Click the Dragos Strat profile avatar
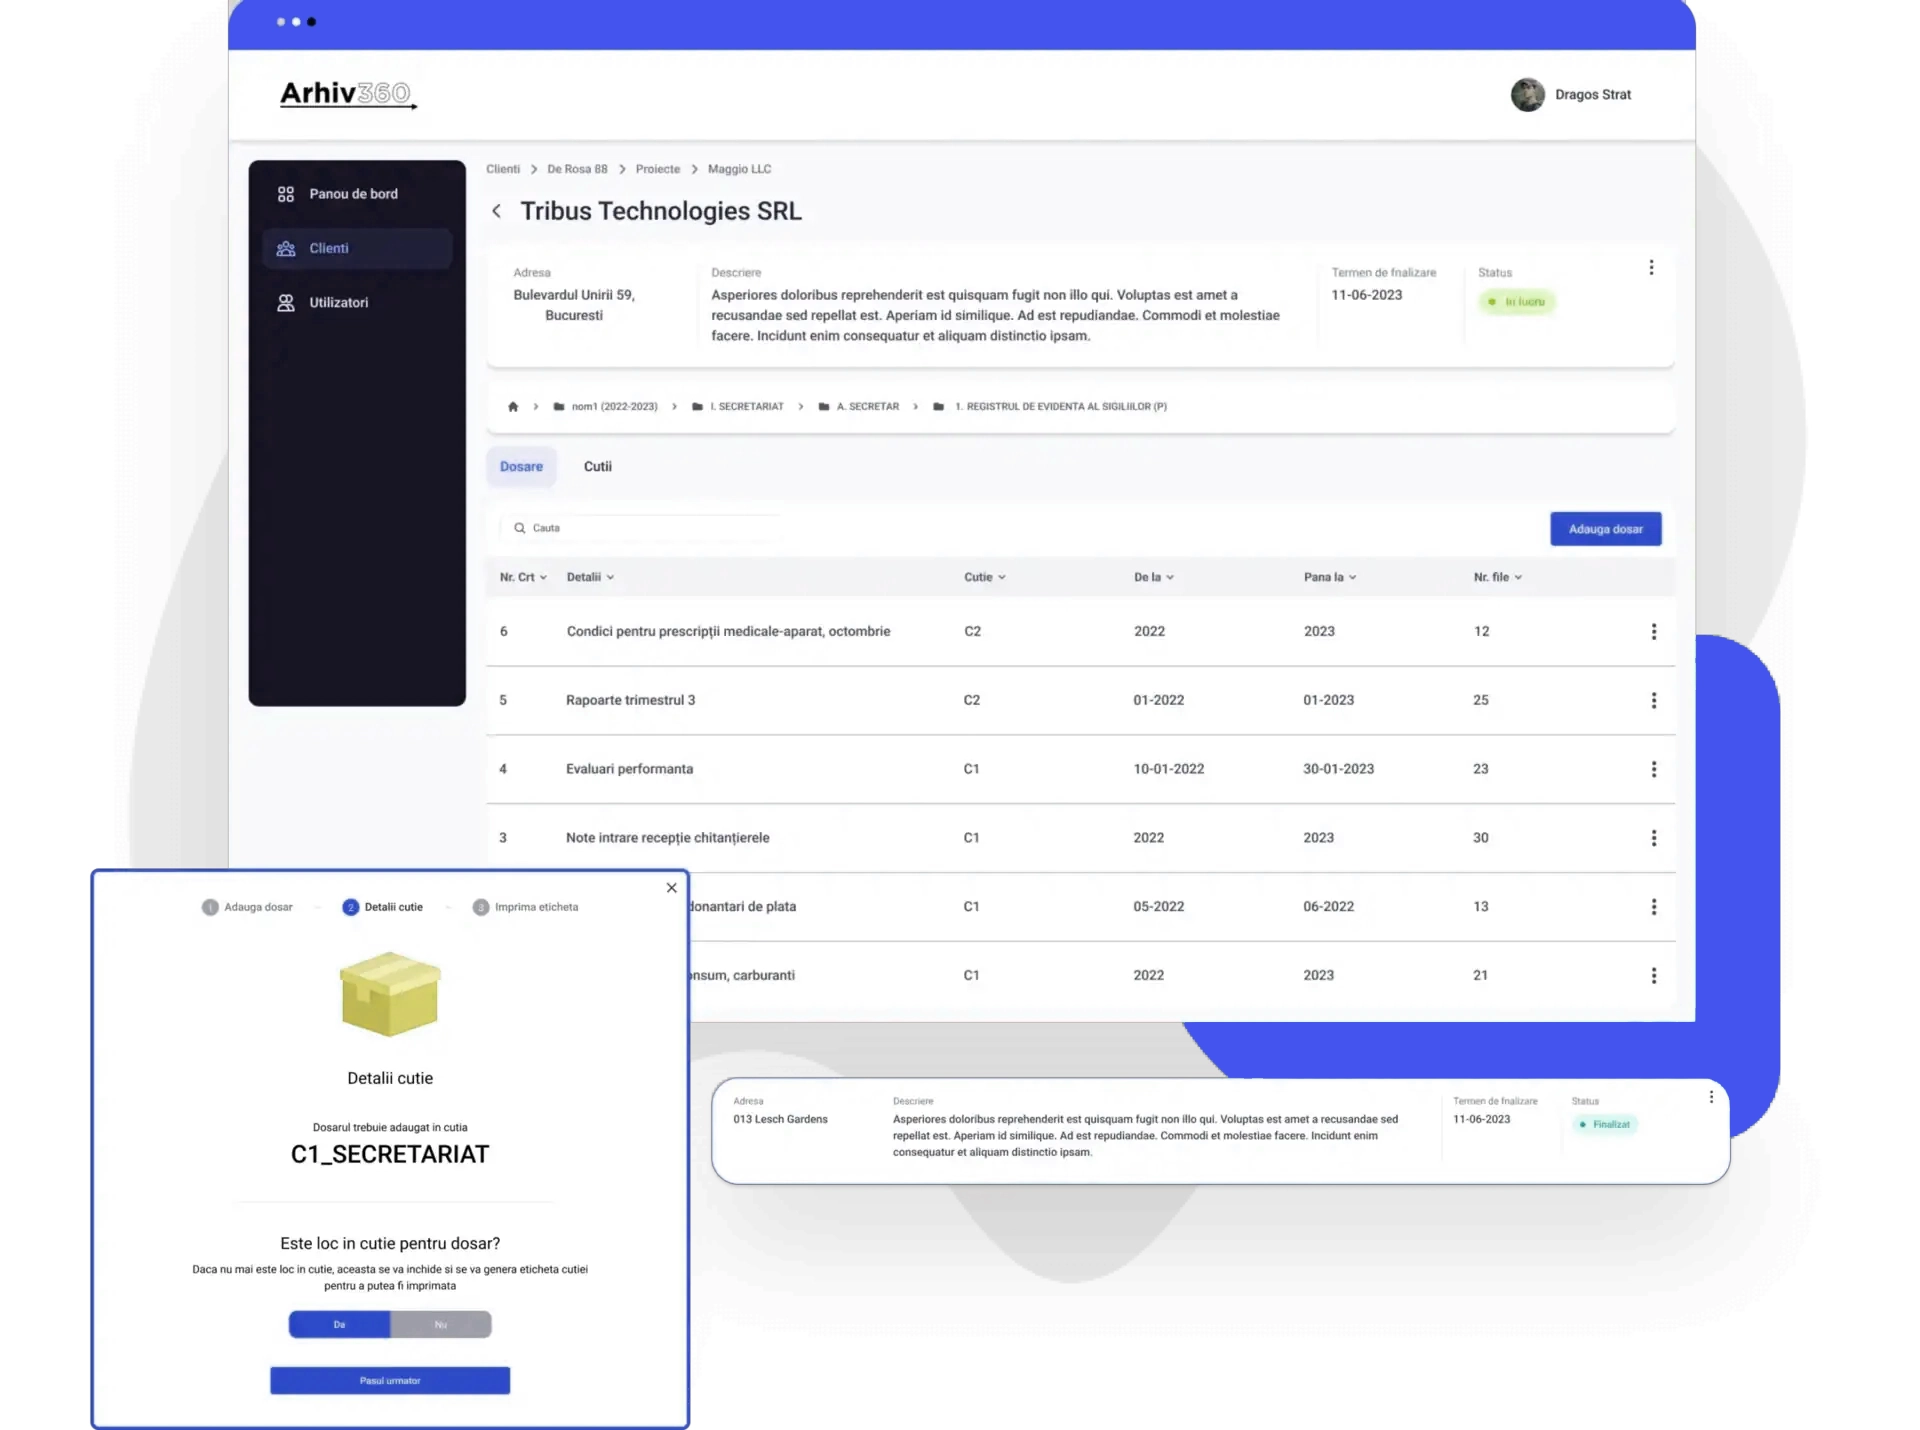Viewport: 1920px width, 1430px height. pyautogui.click(x=1527, y=95)
